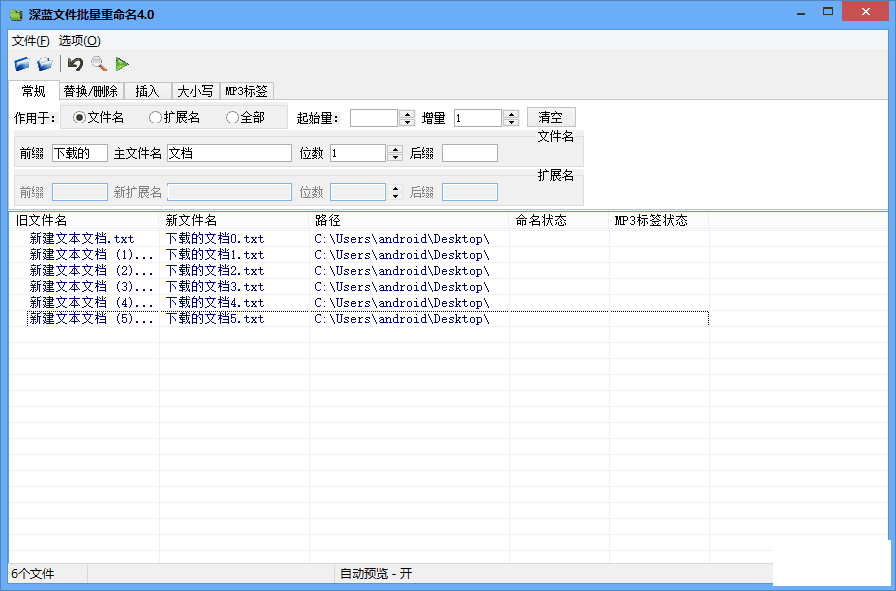Click new name 下载的文档1.txt
The width and height of the screenshot is (896, 591).
click(x=215, y=254)
